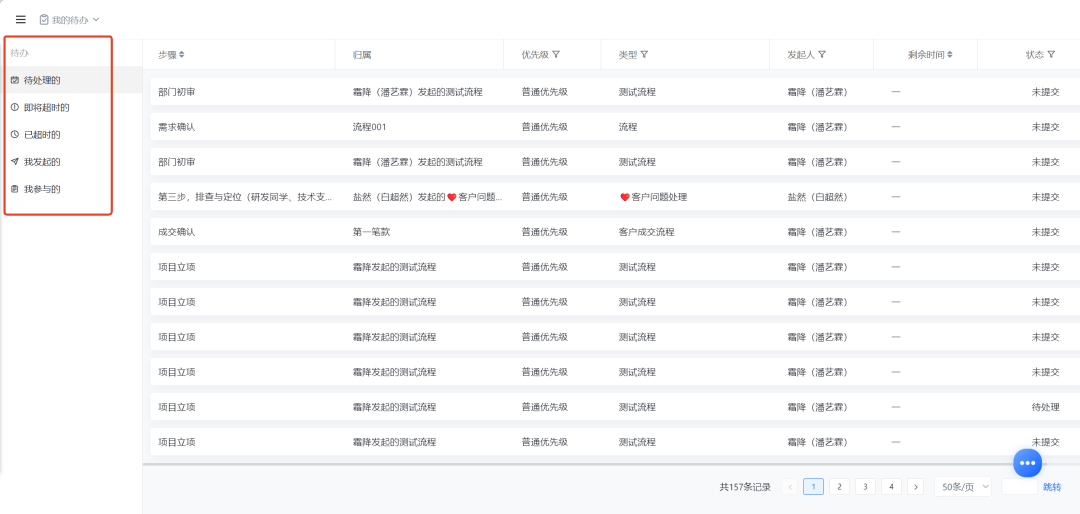Click the 待办 sidebar heading
The height and width of the screenshot is (514, 1080).
pyautogui.click(x=19, y=52)
